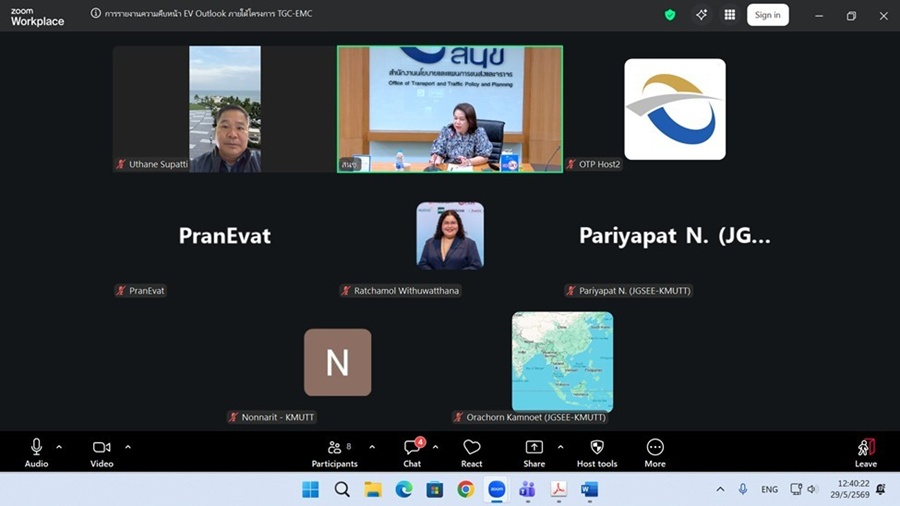Open the Chat panel
The image size is (900, 506).
(412, 453)
